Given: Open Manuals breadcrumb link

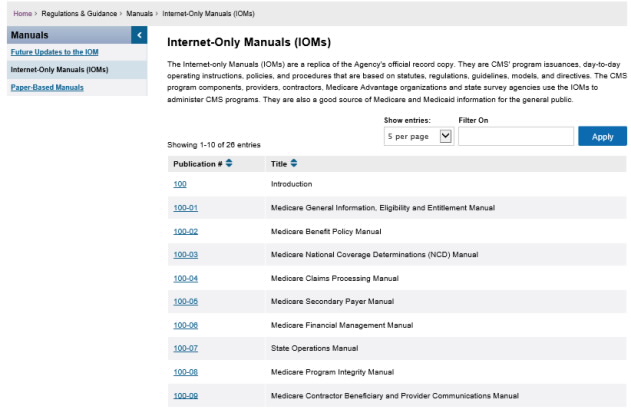Looking at the screenshot, I should pyautogui.click(x=139, y=12).
